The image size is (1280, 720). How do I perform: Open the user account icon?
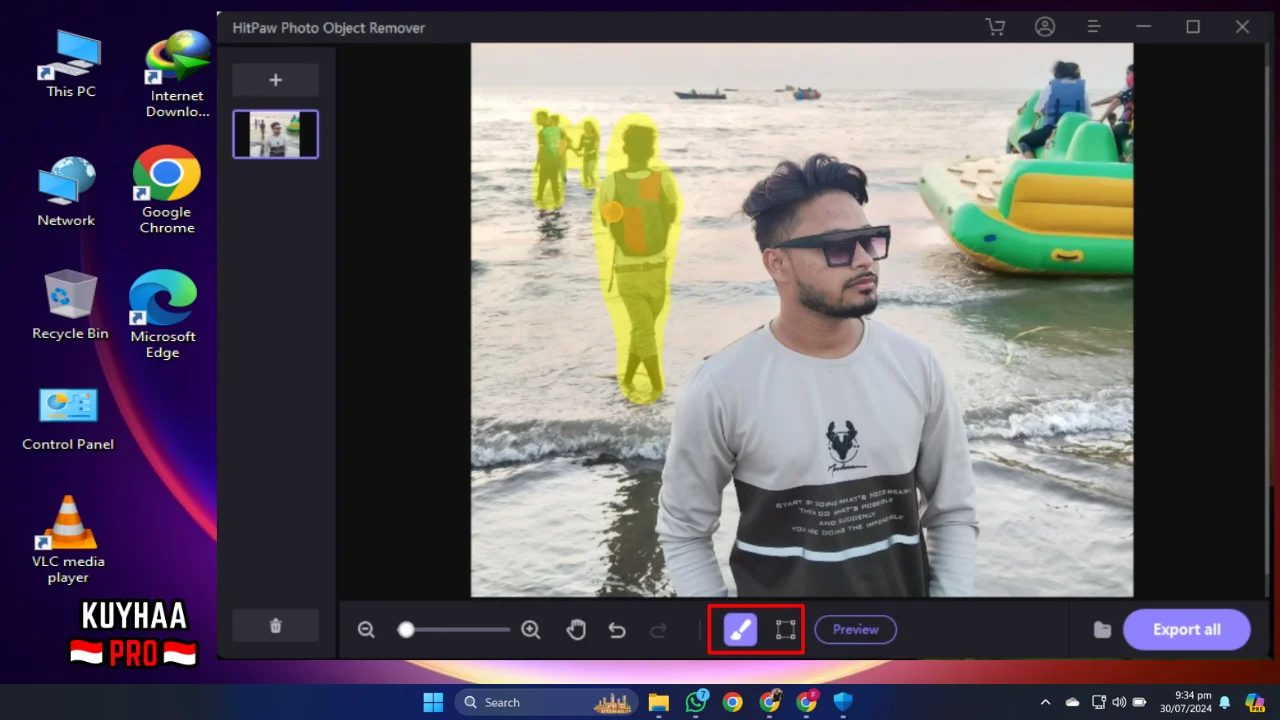(1045, 27)
